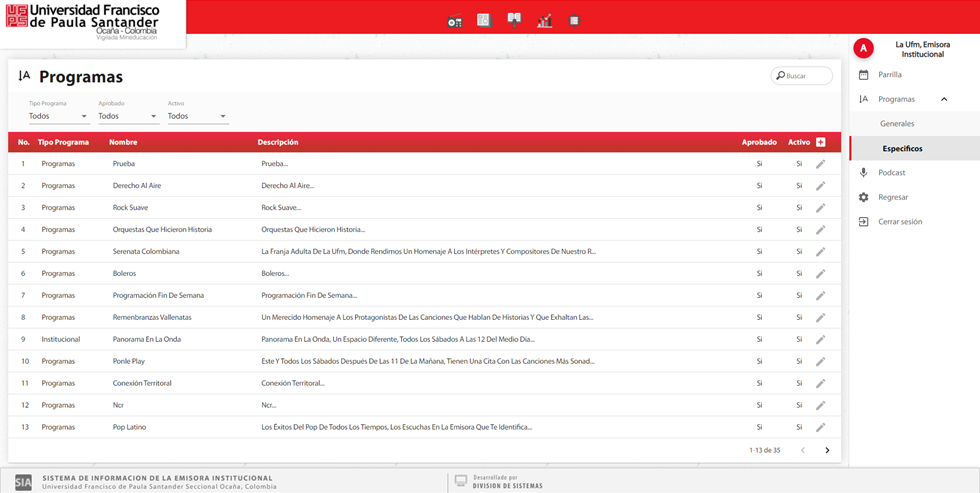Collapse the Programas sidebar menu
This screenshot has width=980, height=493.
pyautogui.click(x=944, y=99)
